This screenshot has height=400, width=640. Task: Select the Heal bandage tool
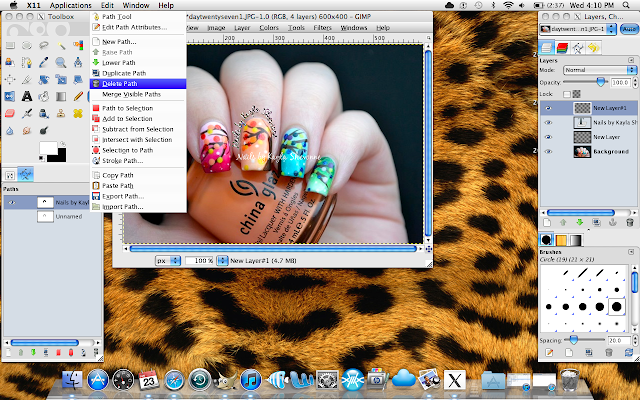78,113
